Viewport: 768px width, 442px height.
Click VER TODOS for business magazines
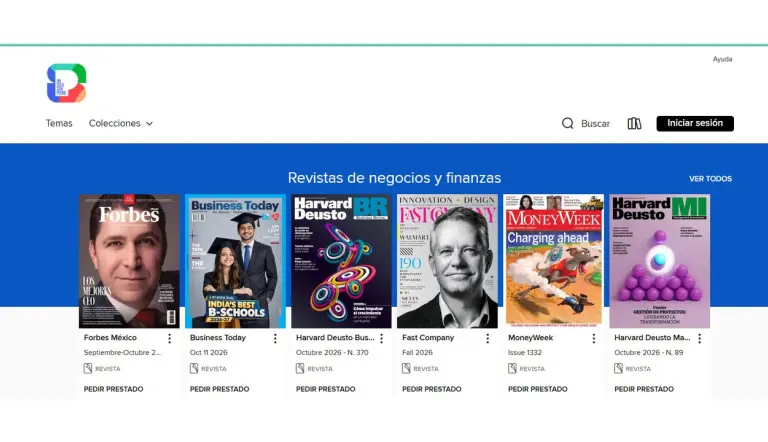(710, 179)
